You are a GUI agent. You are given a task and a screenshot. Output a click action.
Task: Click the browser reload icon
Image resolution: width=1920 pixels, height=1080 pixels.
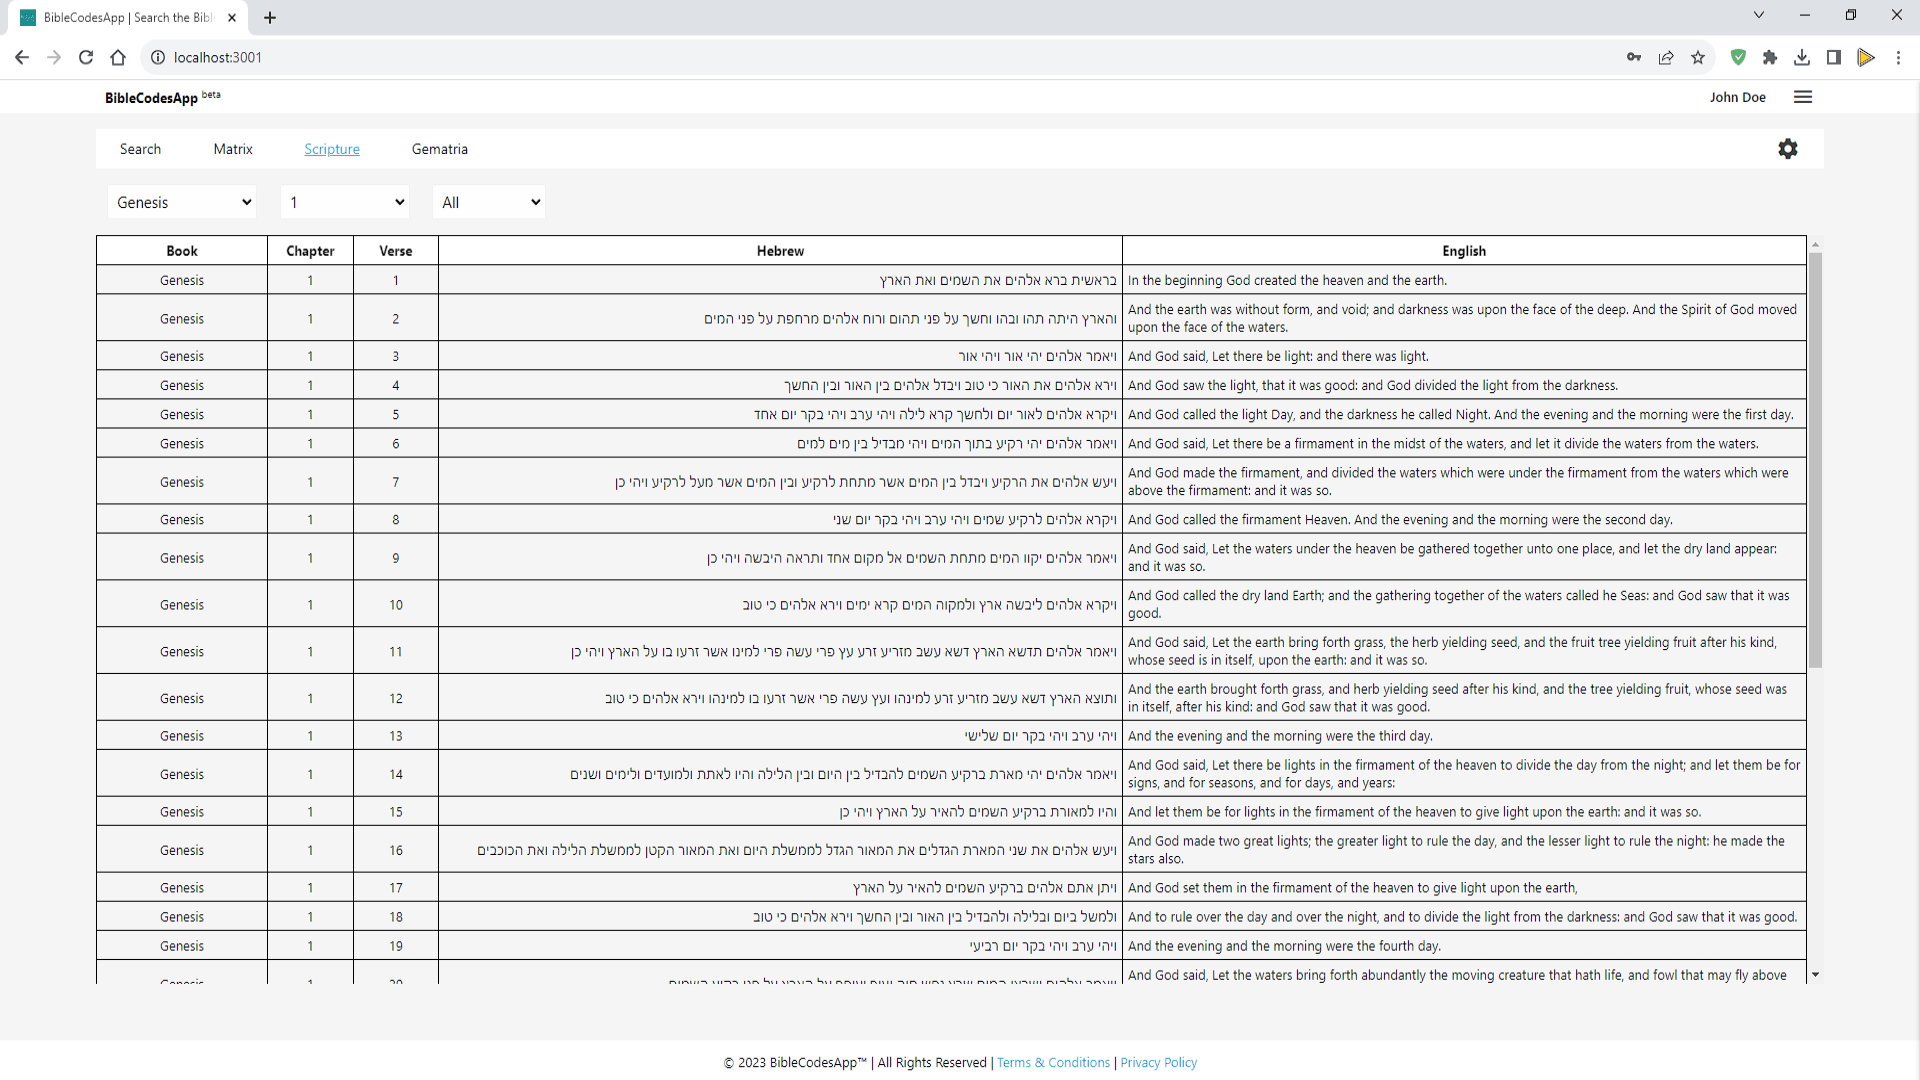(86, 57)
